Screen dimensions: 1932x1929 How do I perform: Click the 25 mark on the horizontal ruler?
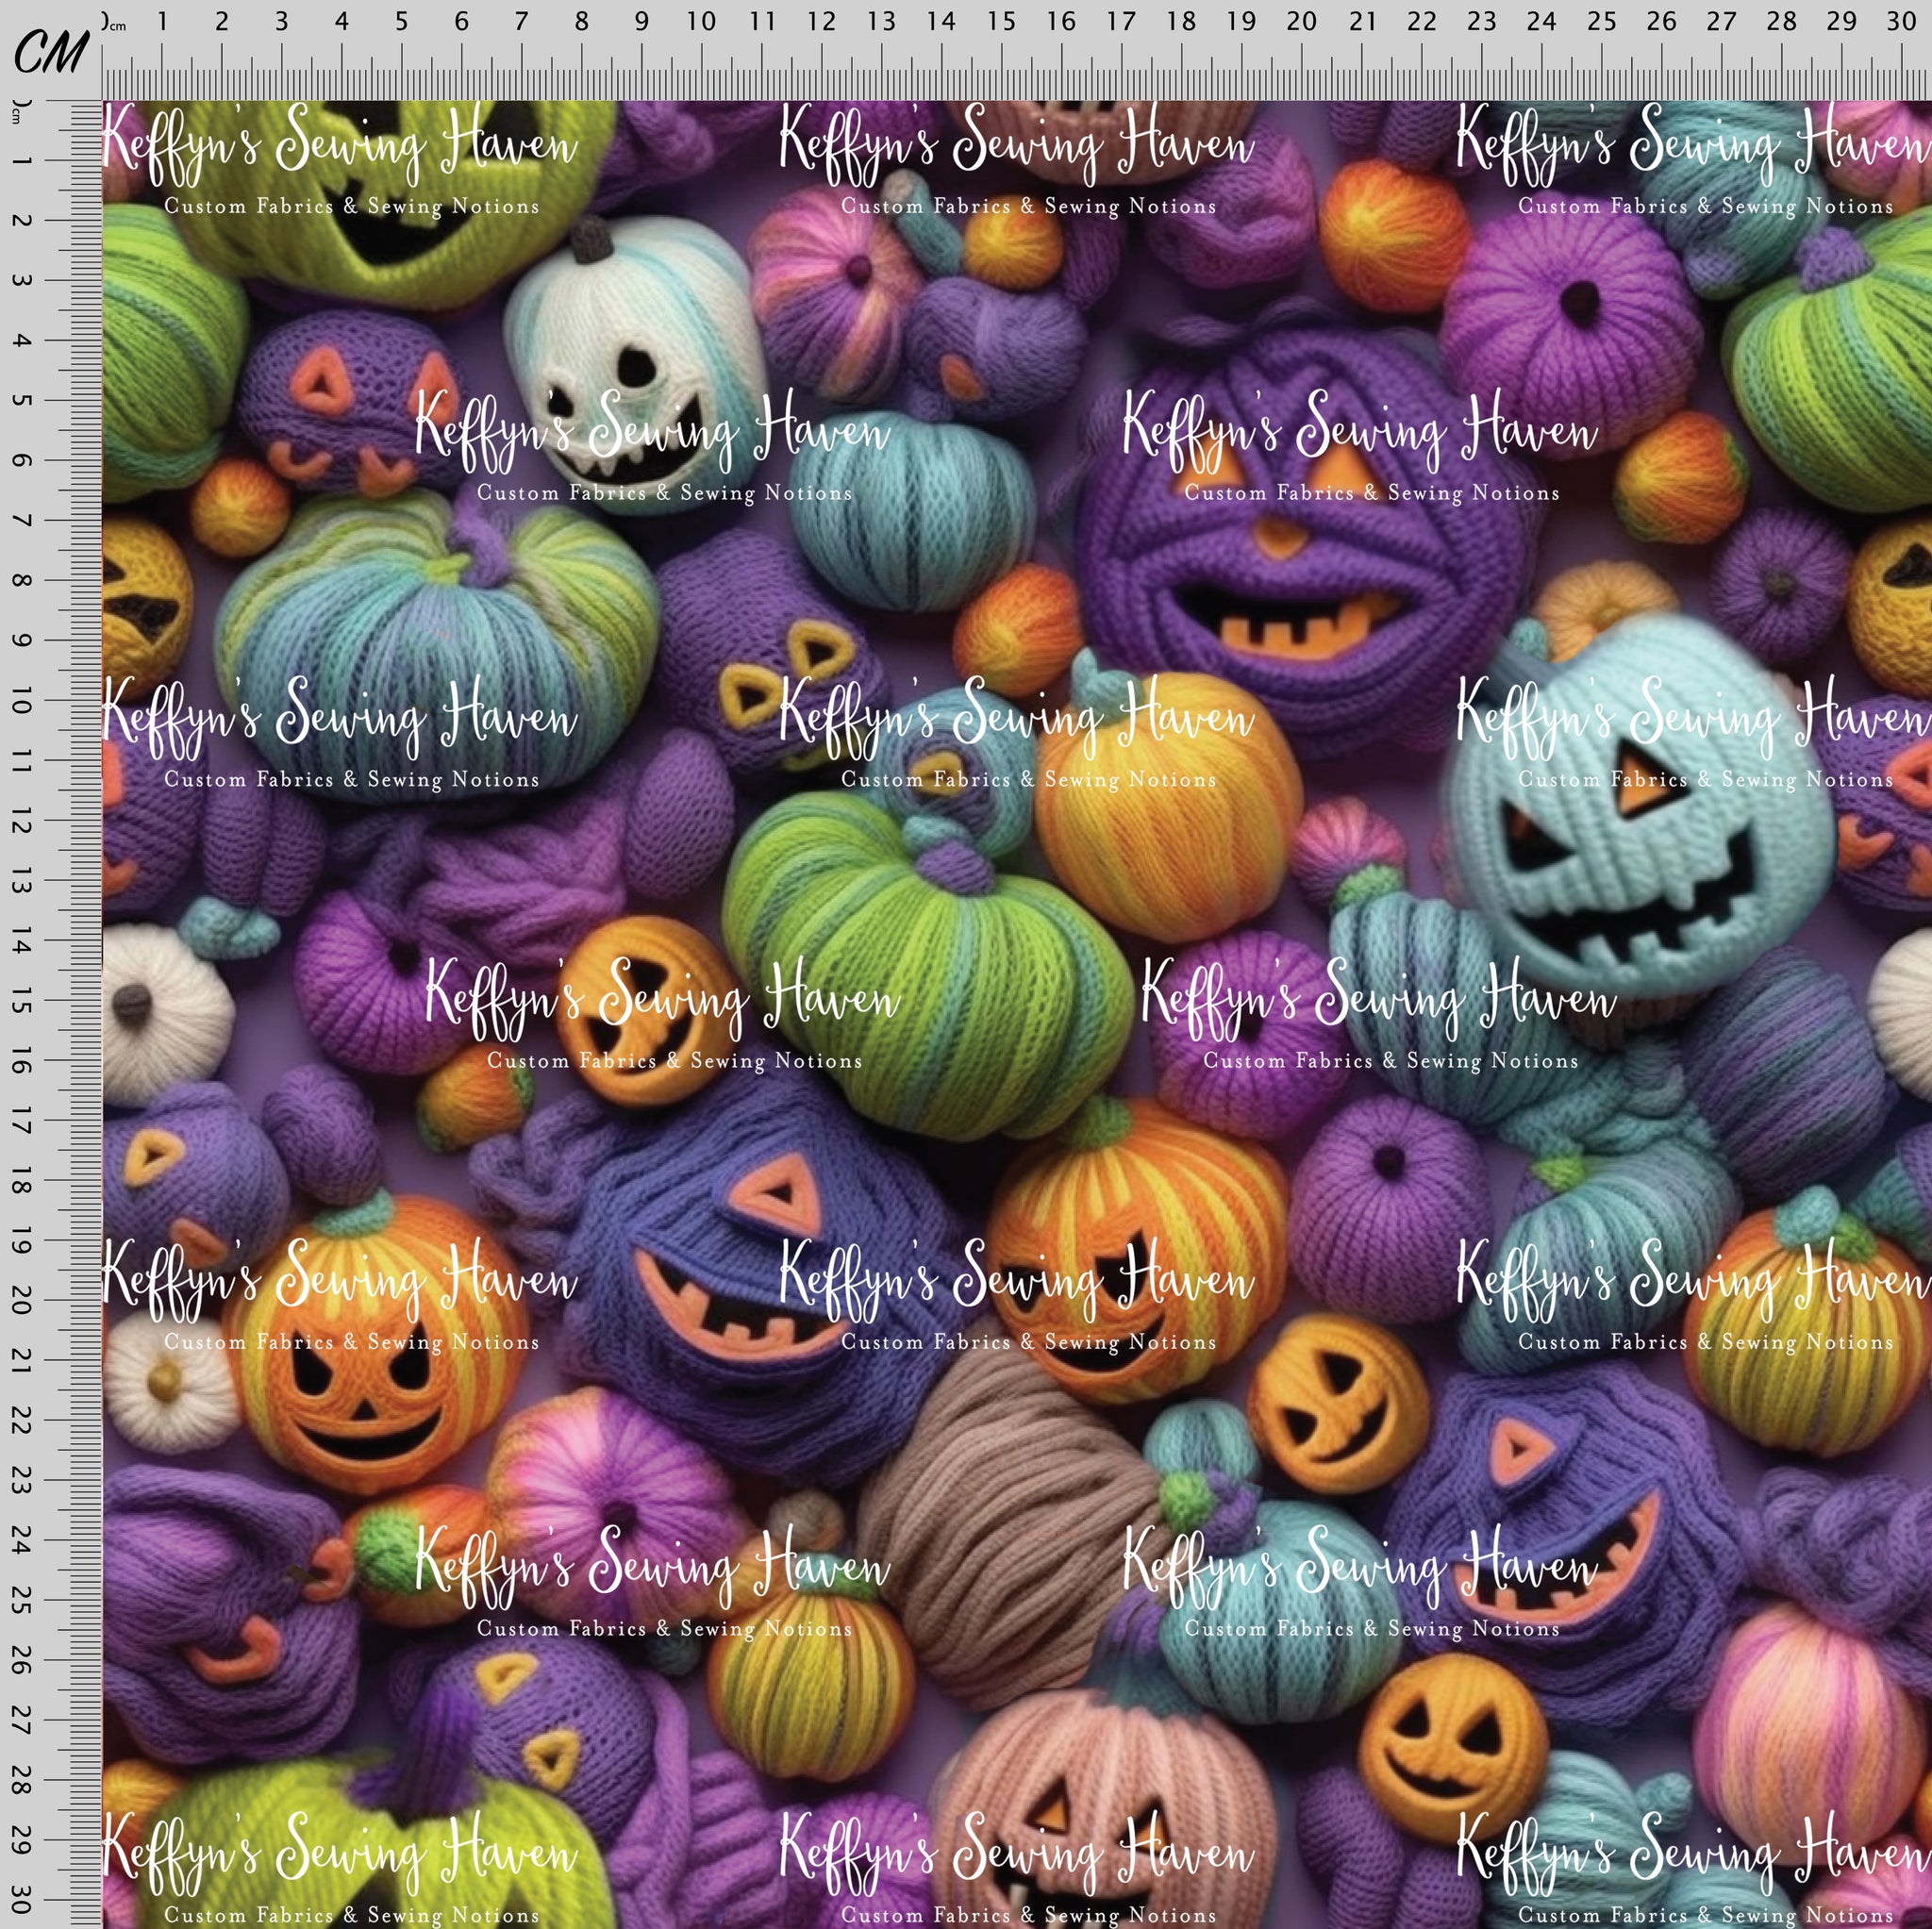point(1601,21)
